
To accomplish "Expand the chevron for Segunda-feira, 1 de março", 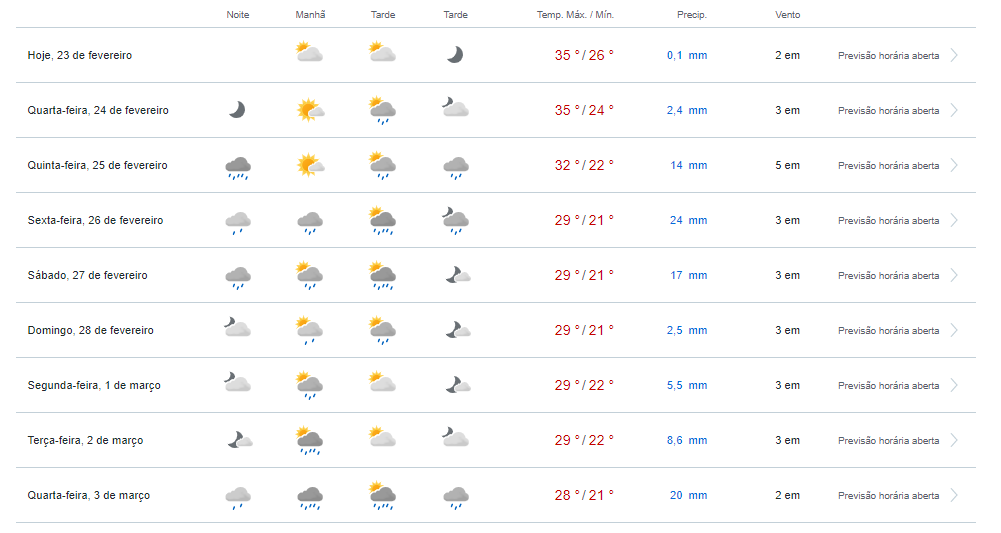I will click(954, 385).
